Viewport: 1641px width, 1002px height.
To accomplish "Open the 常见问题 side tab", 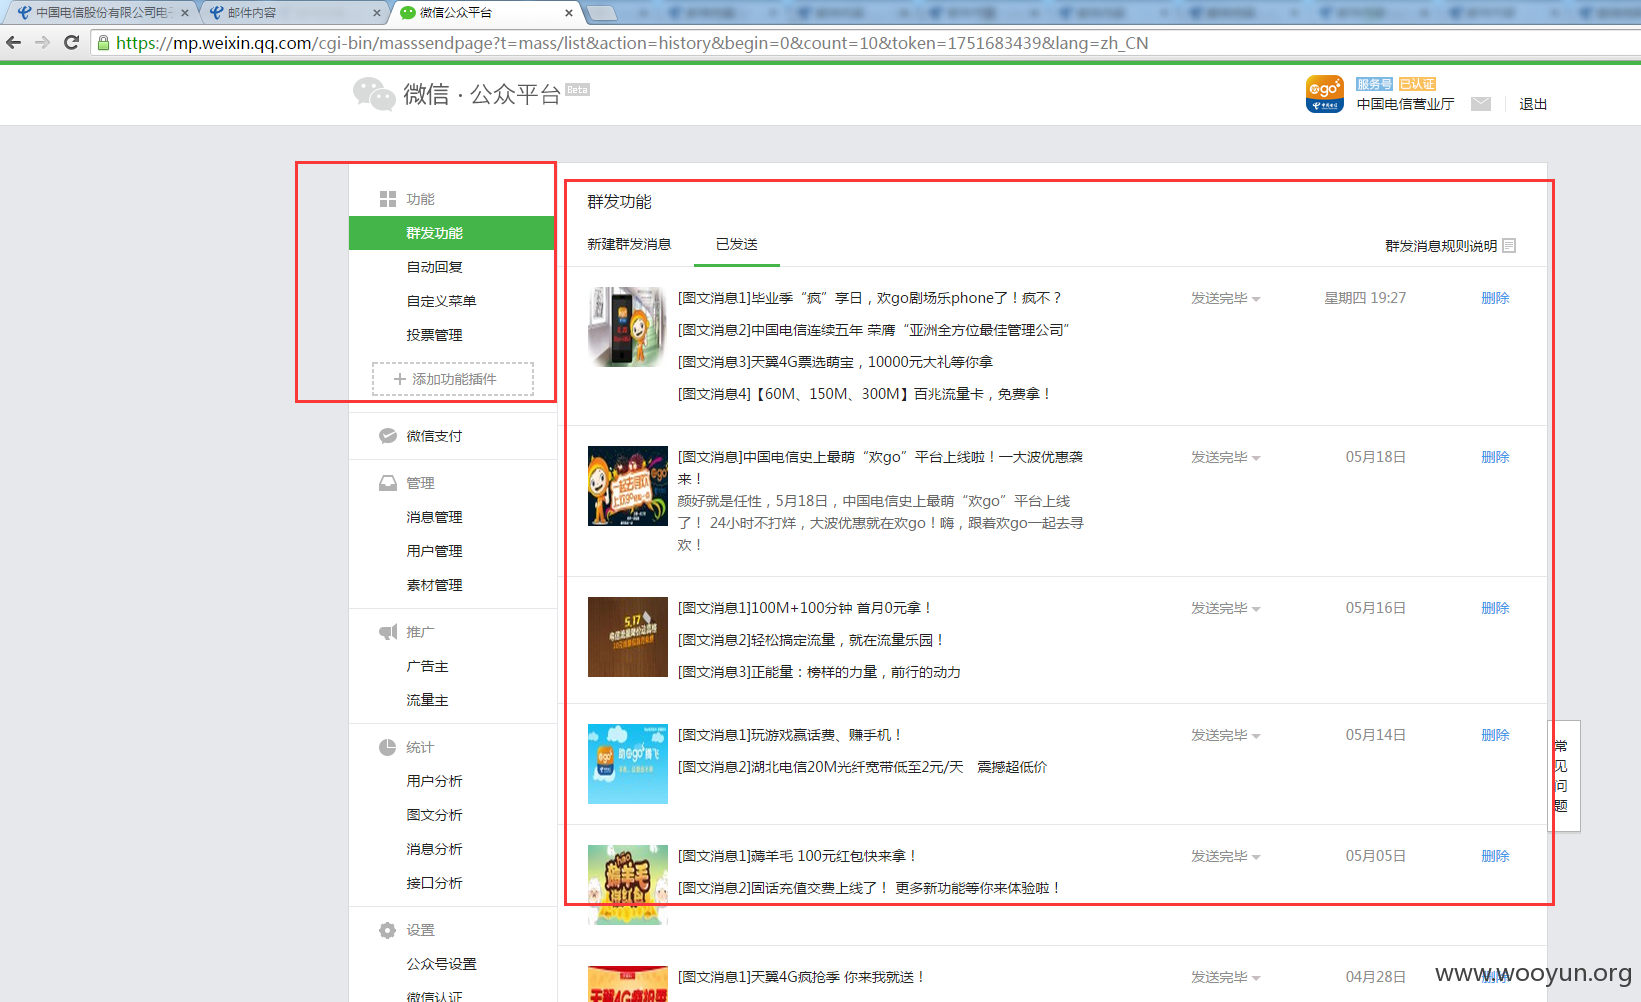I will point(1563,776).
